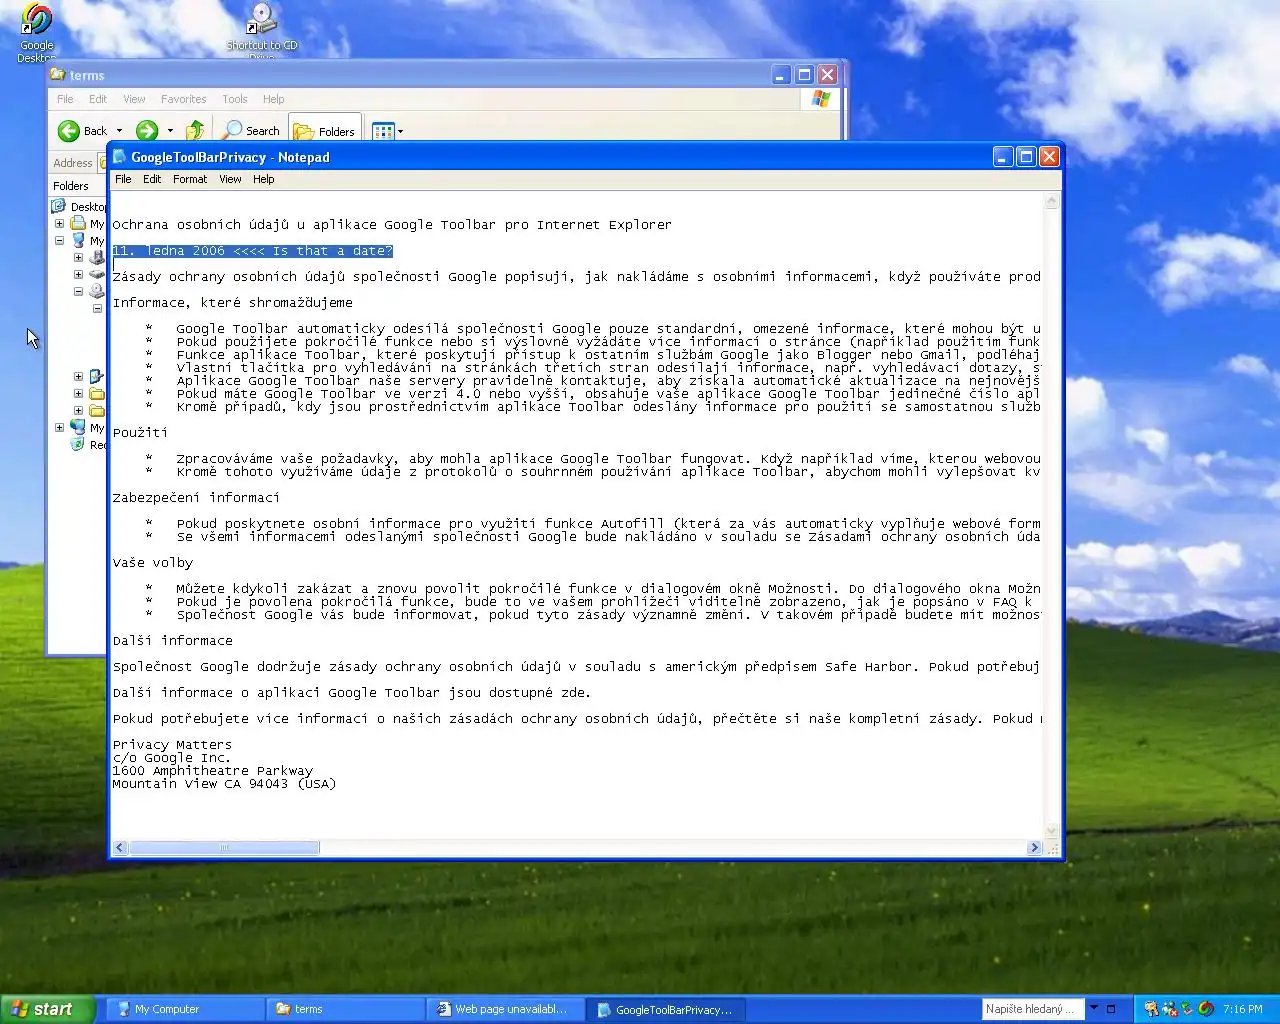Go up one folder level in terms window
This screenshot has width=1280, height=1024.
[196, 131]
